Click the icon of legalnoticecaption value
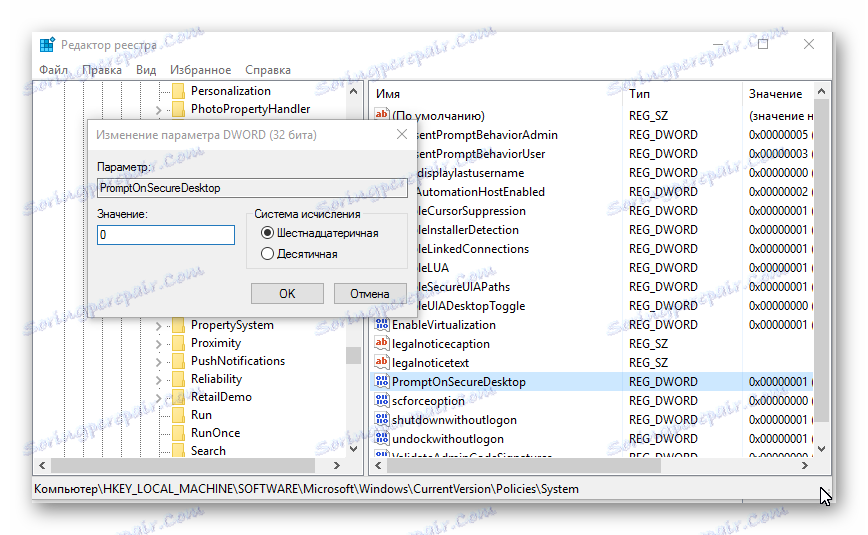Screen dimensions: 868x535 pyautogui.click(x=381, y=343)
